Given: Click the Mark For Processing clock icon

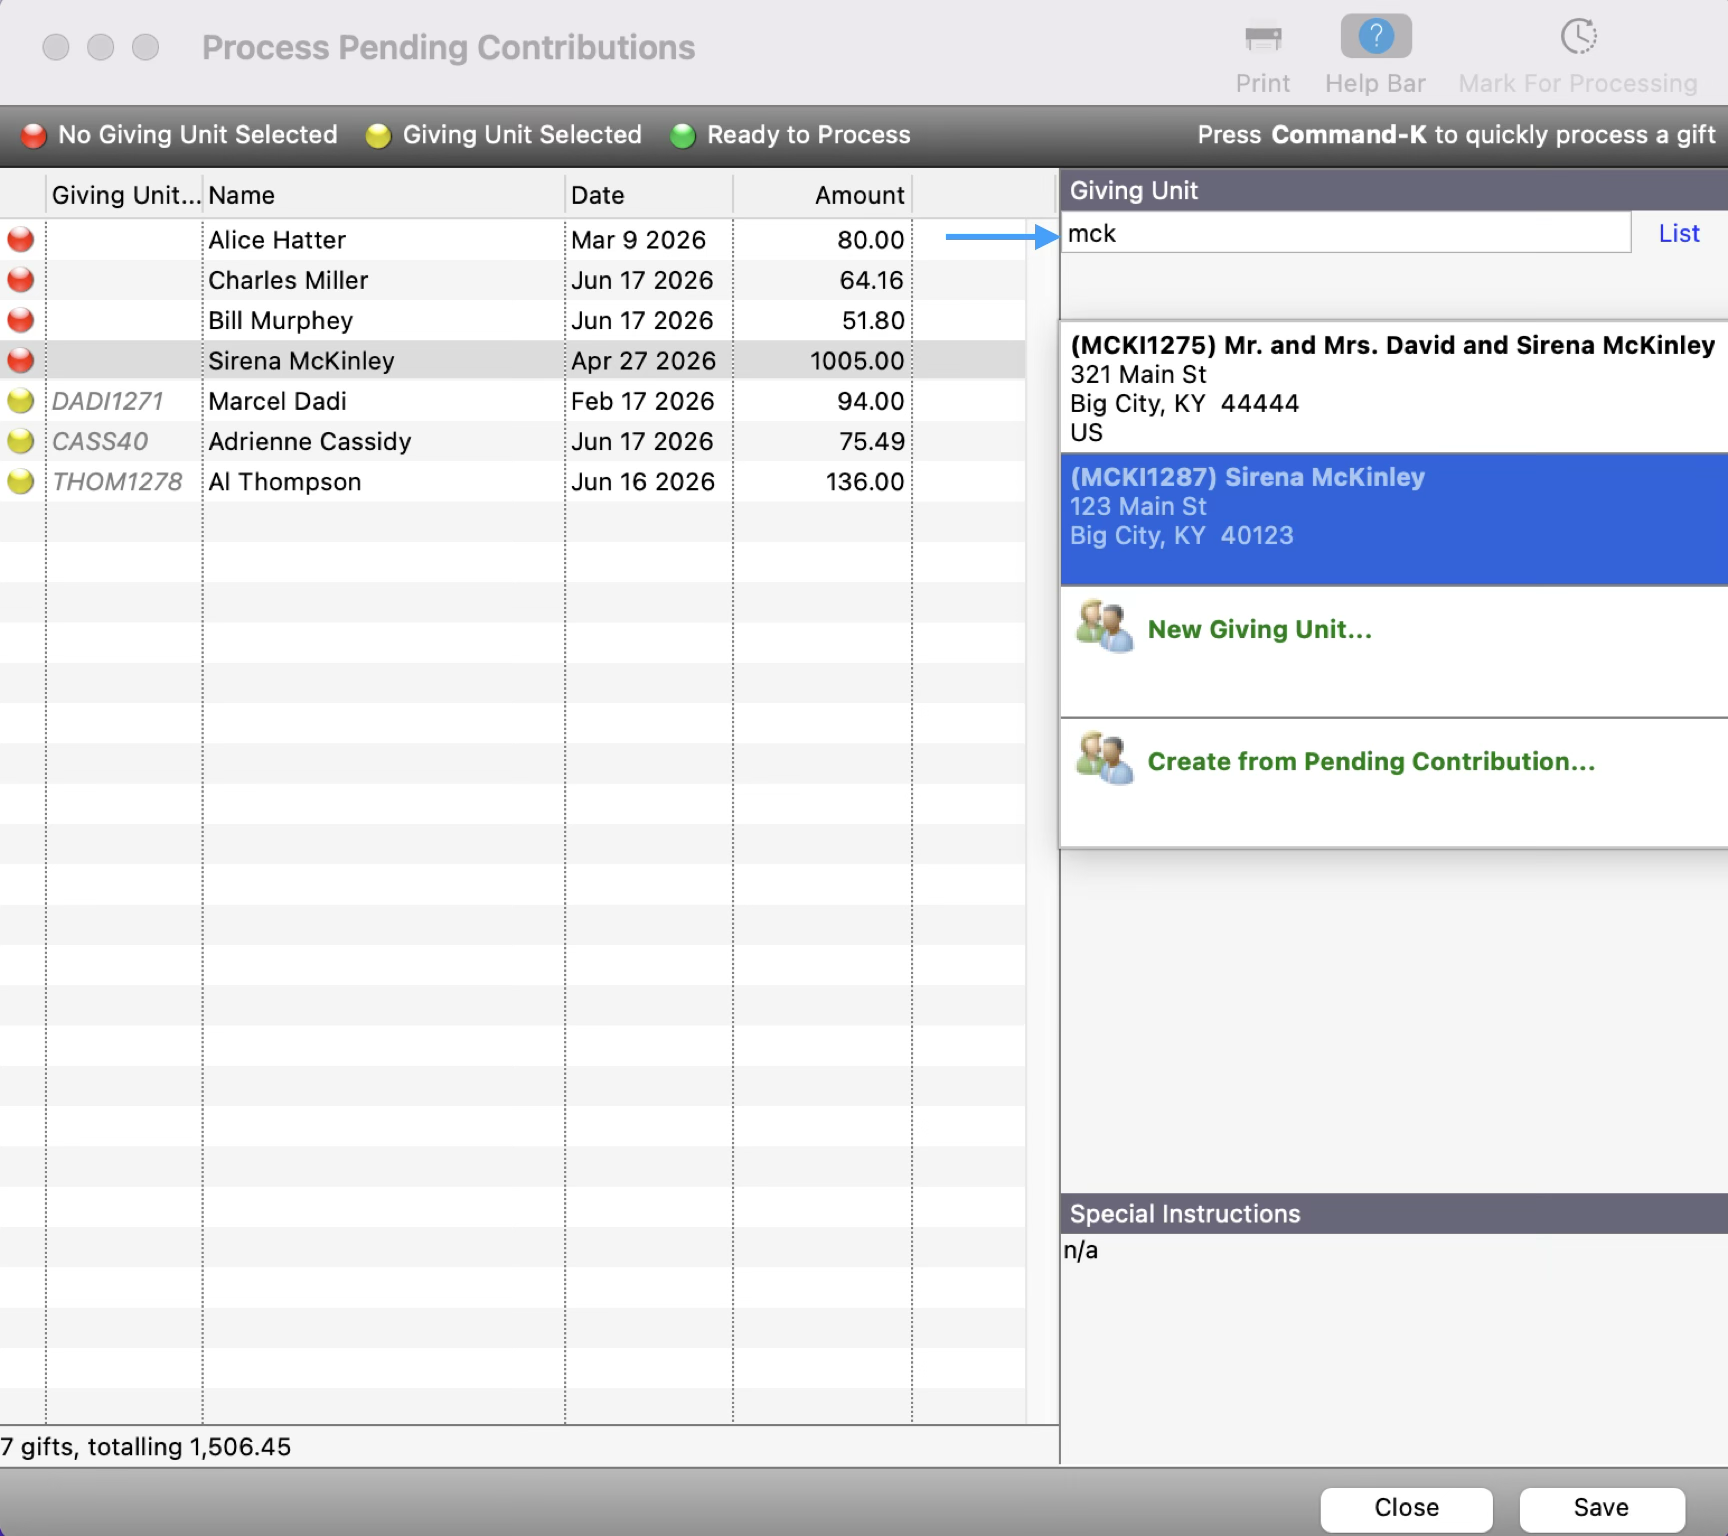Looking at the screenshot, I should point(1578,36).
